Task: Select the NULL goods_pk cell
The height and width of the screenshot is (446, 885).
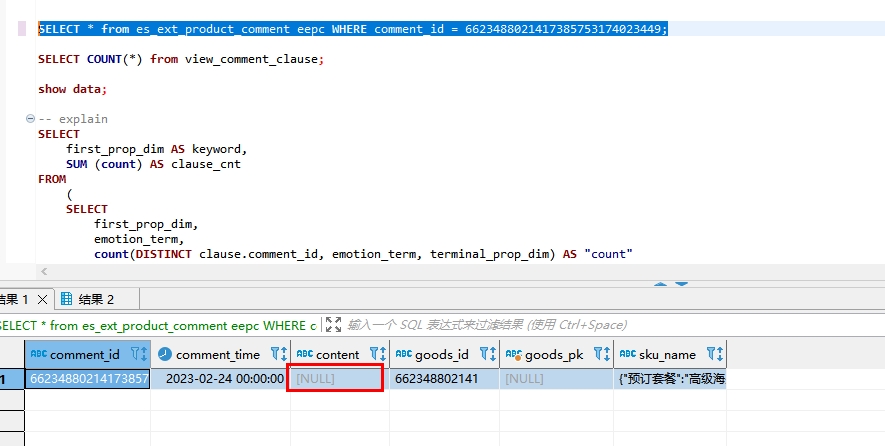Action: pos(557,379)
